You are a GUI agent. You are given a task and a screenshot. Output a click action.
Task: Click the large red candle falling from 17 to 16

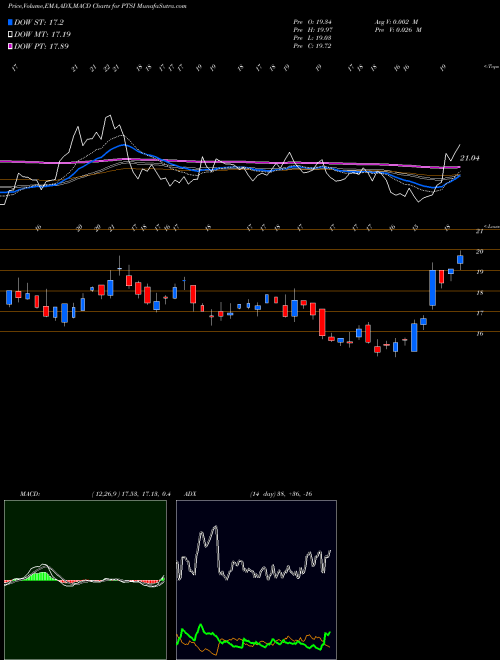pyautogui.click(x=322, y=322)
